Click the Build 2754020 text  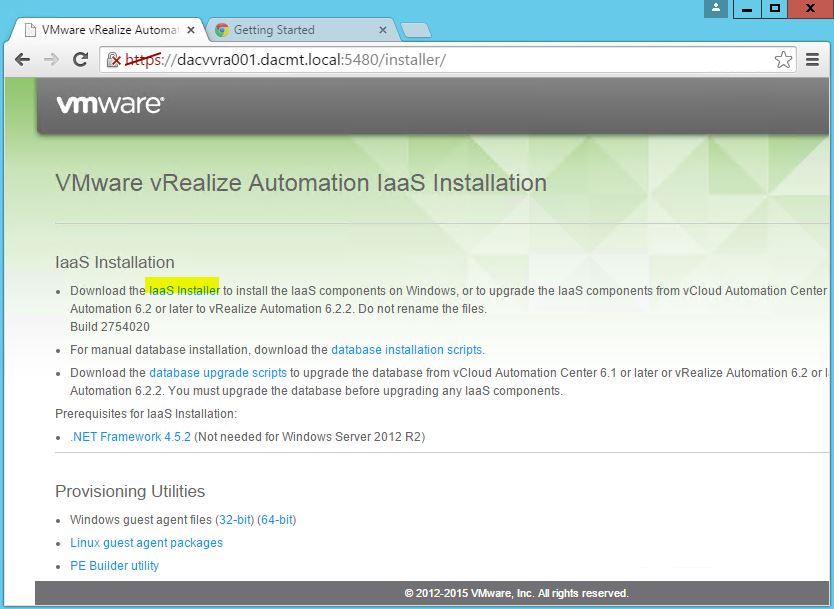(110, 327)
